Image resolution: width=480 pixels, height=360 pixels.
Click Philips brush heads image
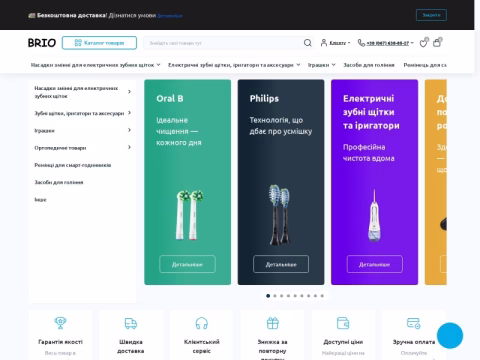(x=280, y=215)
